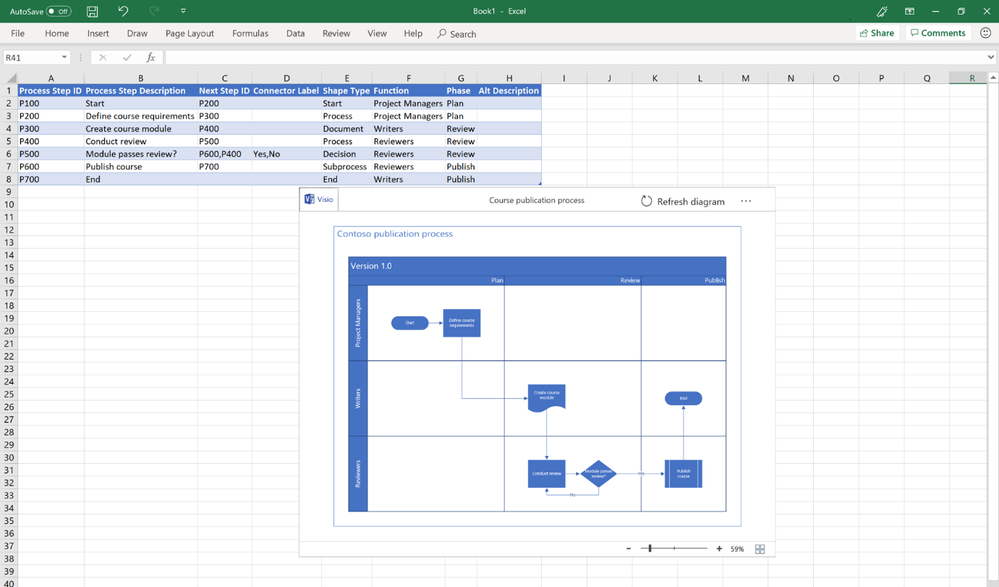Click the pen Coming Soon icon in title bar

[882, 11]
